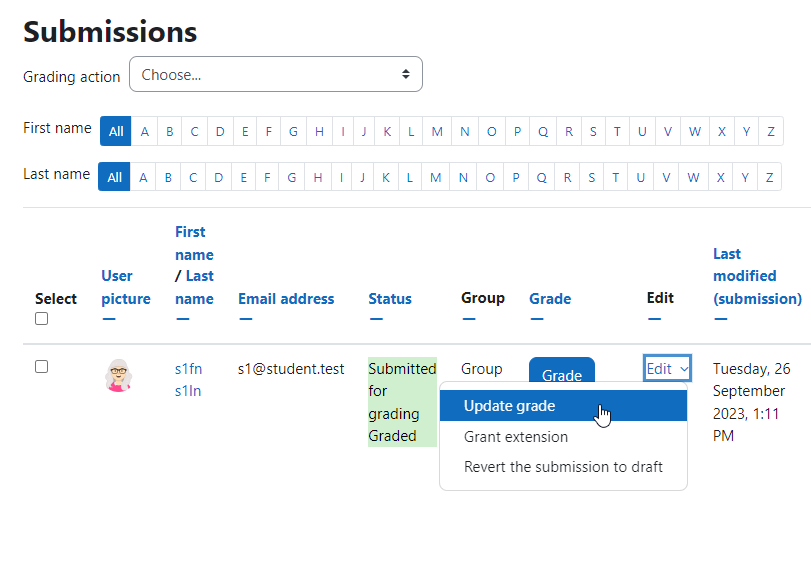Click the blue Grade button
The height and width of the screenshot is (567, 811).
pyautogui.click(x=562, y=371)
